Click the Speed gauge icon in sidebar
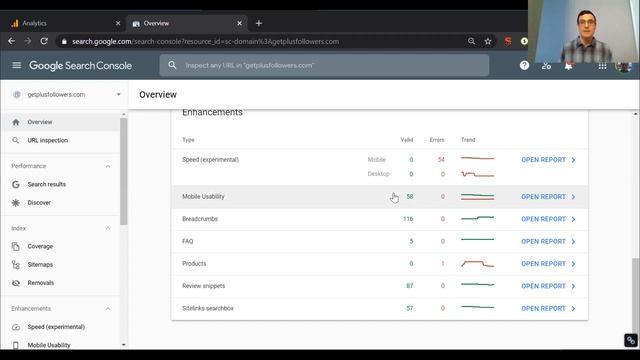The width and height of the screenshot is (640, 360). (x=16, y=327)
